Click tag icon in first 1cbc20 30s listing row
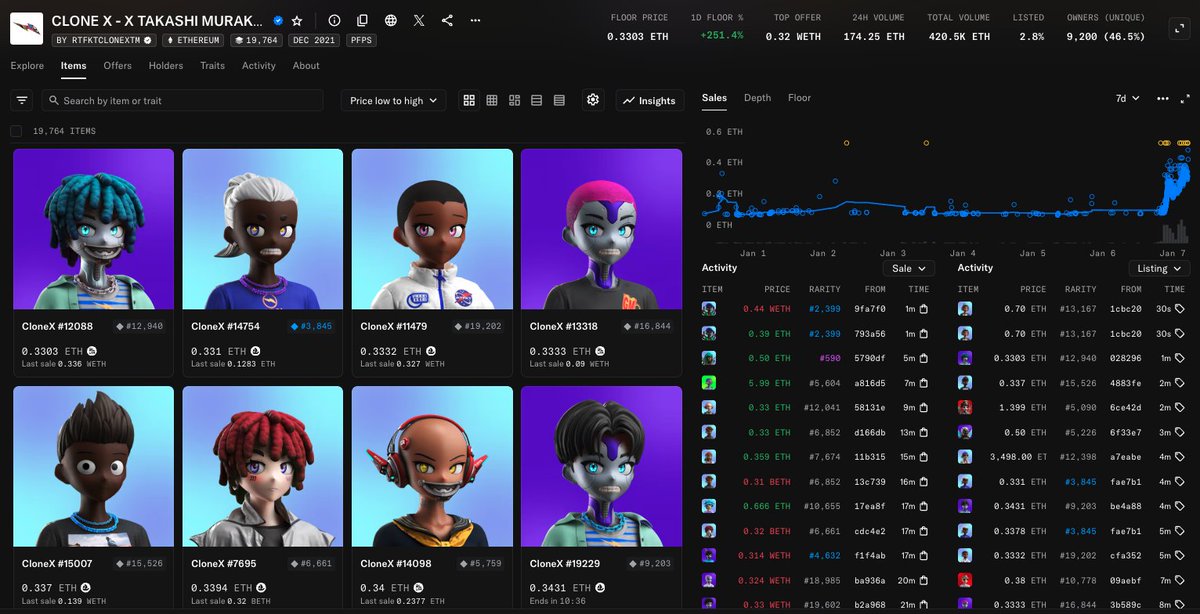Screen dimensions: 1200x614 pyautogui.click(x=1180, y=309)
